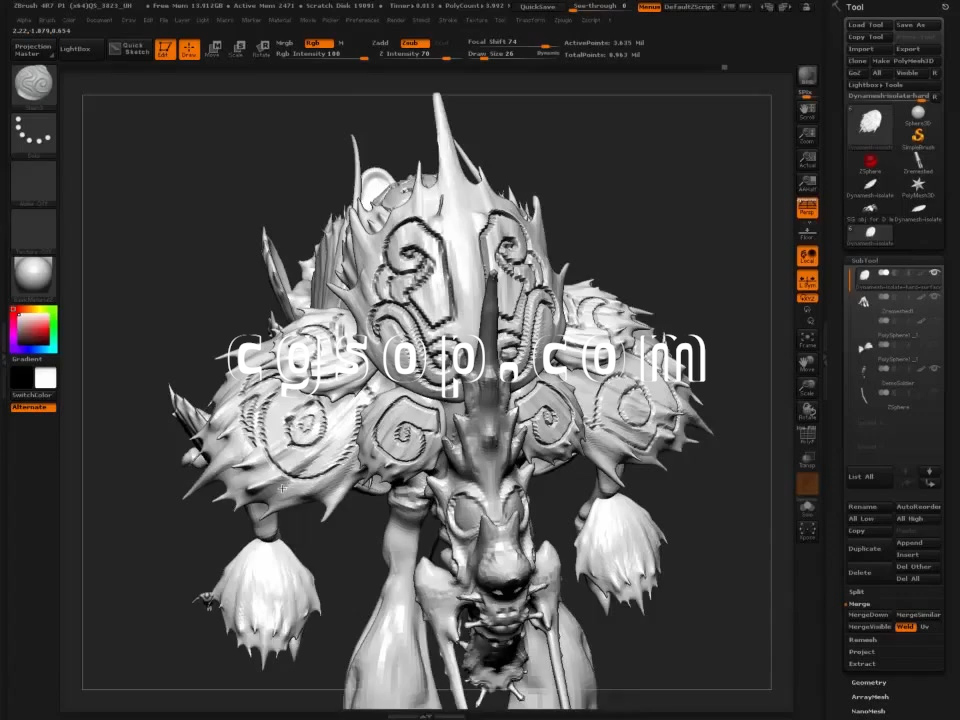Select the Move transform icon in top shelf
Viewport: 960px width, 720px height.
213,49
